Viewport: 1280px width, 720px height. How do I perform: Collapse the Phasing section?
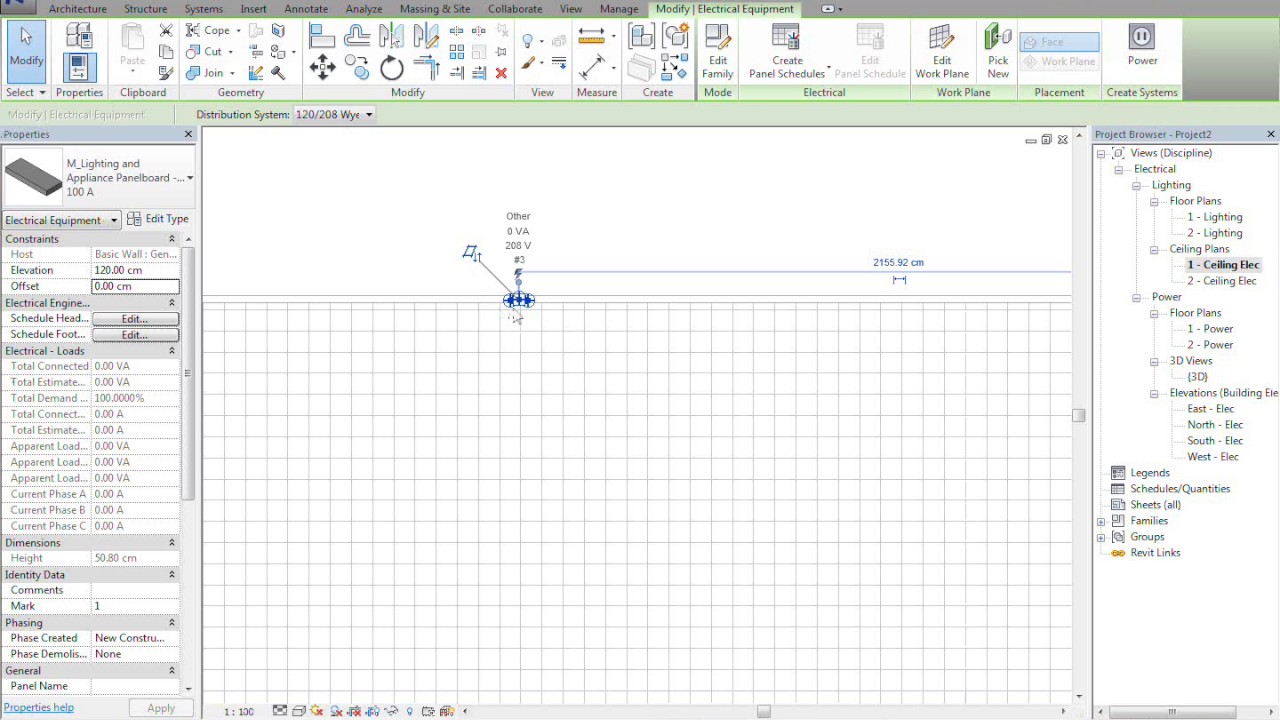[x=171, y=623]
